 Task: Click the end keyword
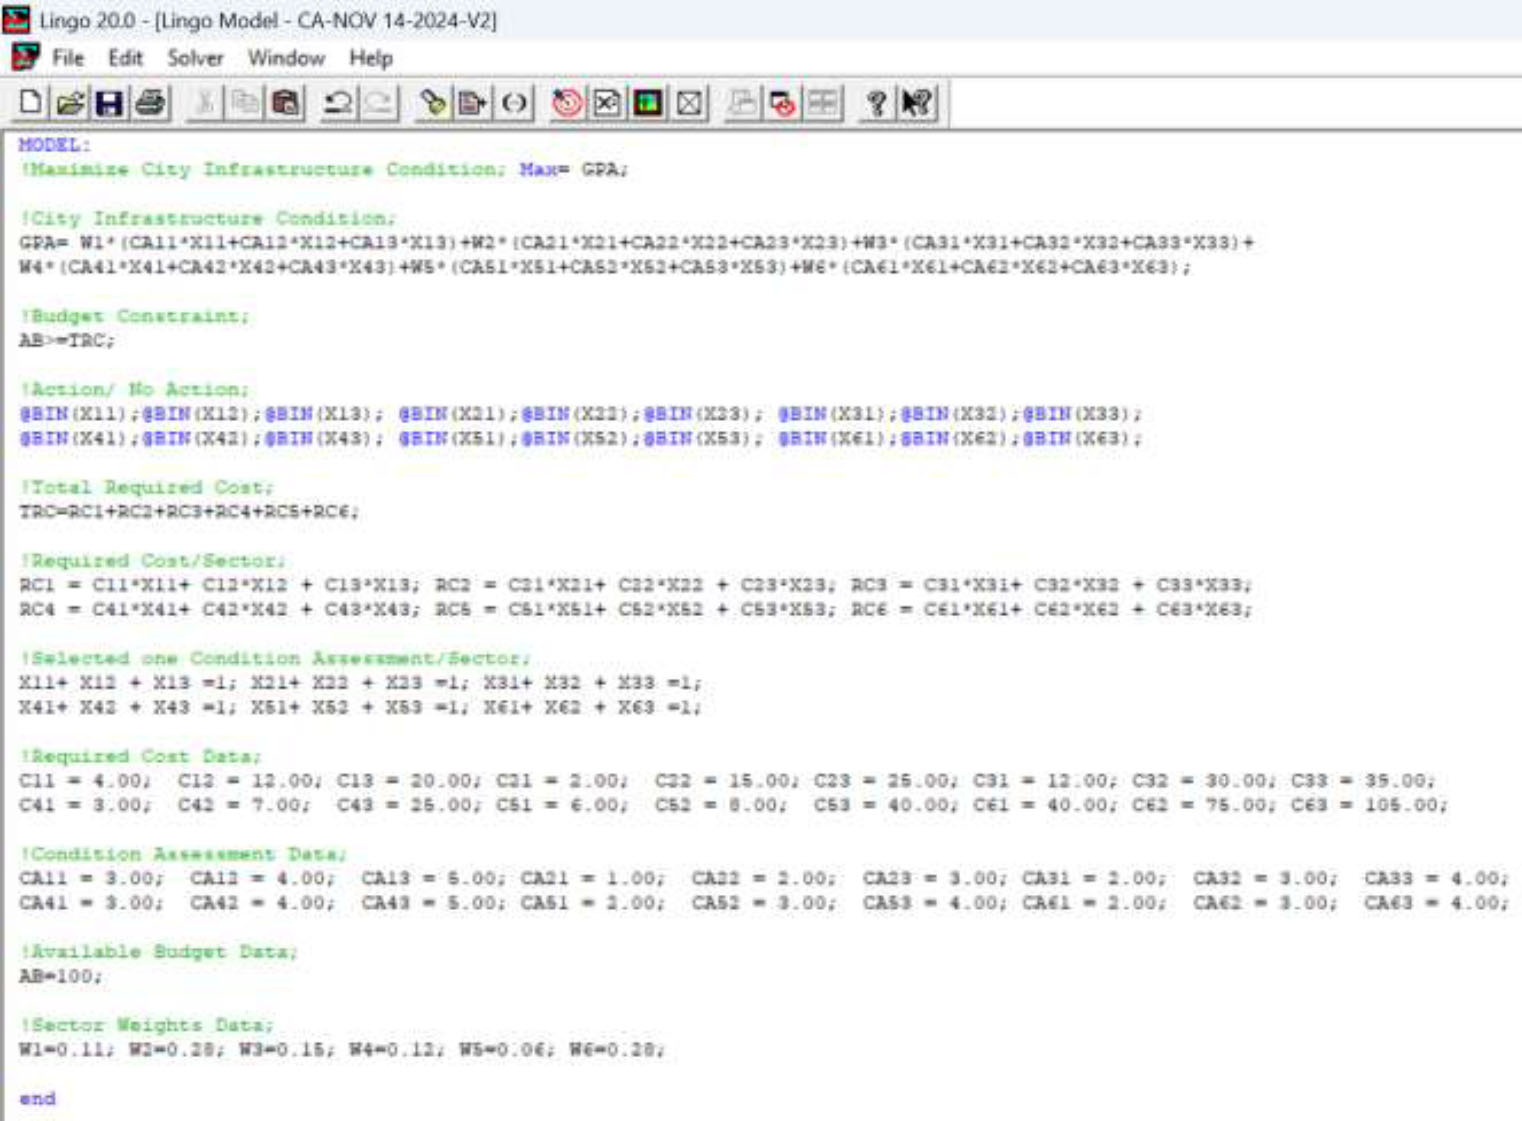(38, 1099)
